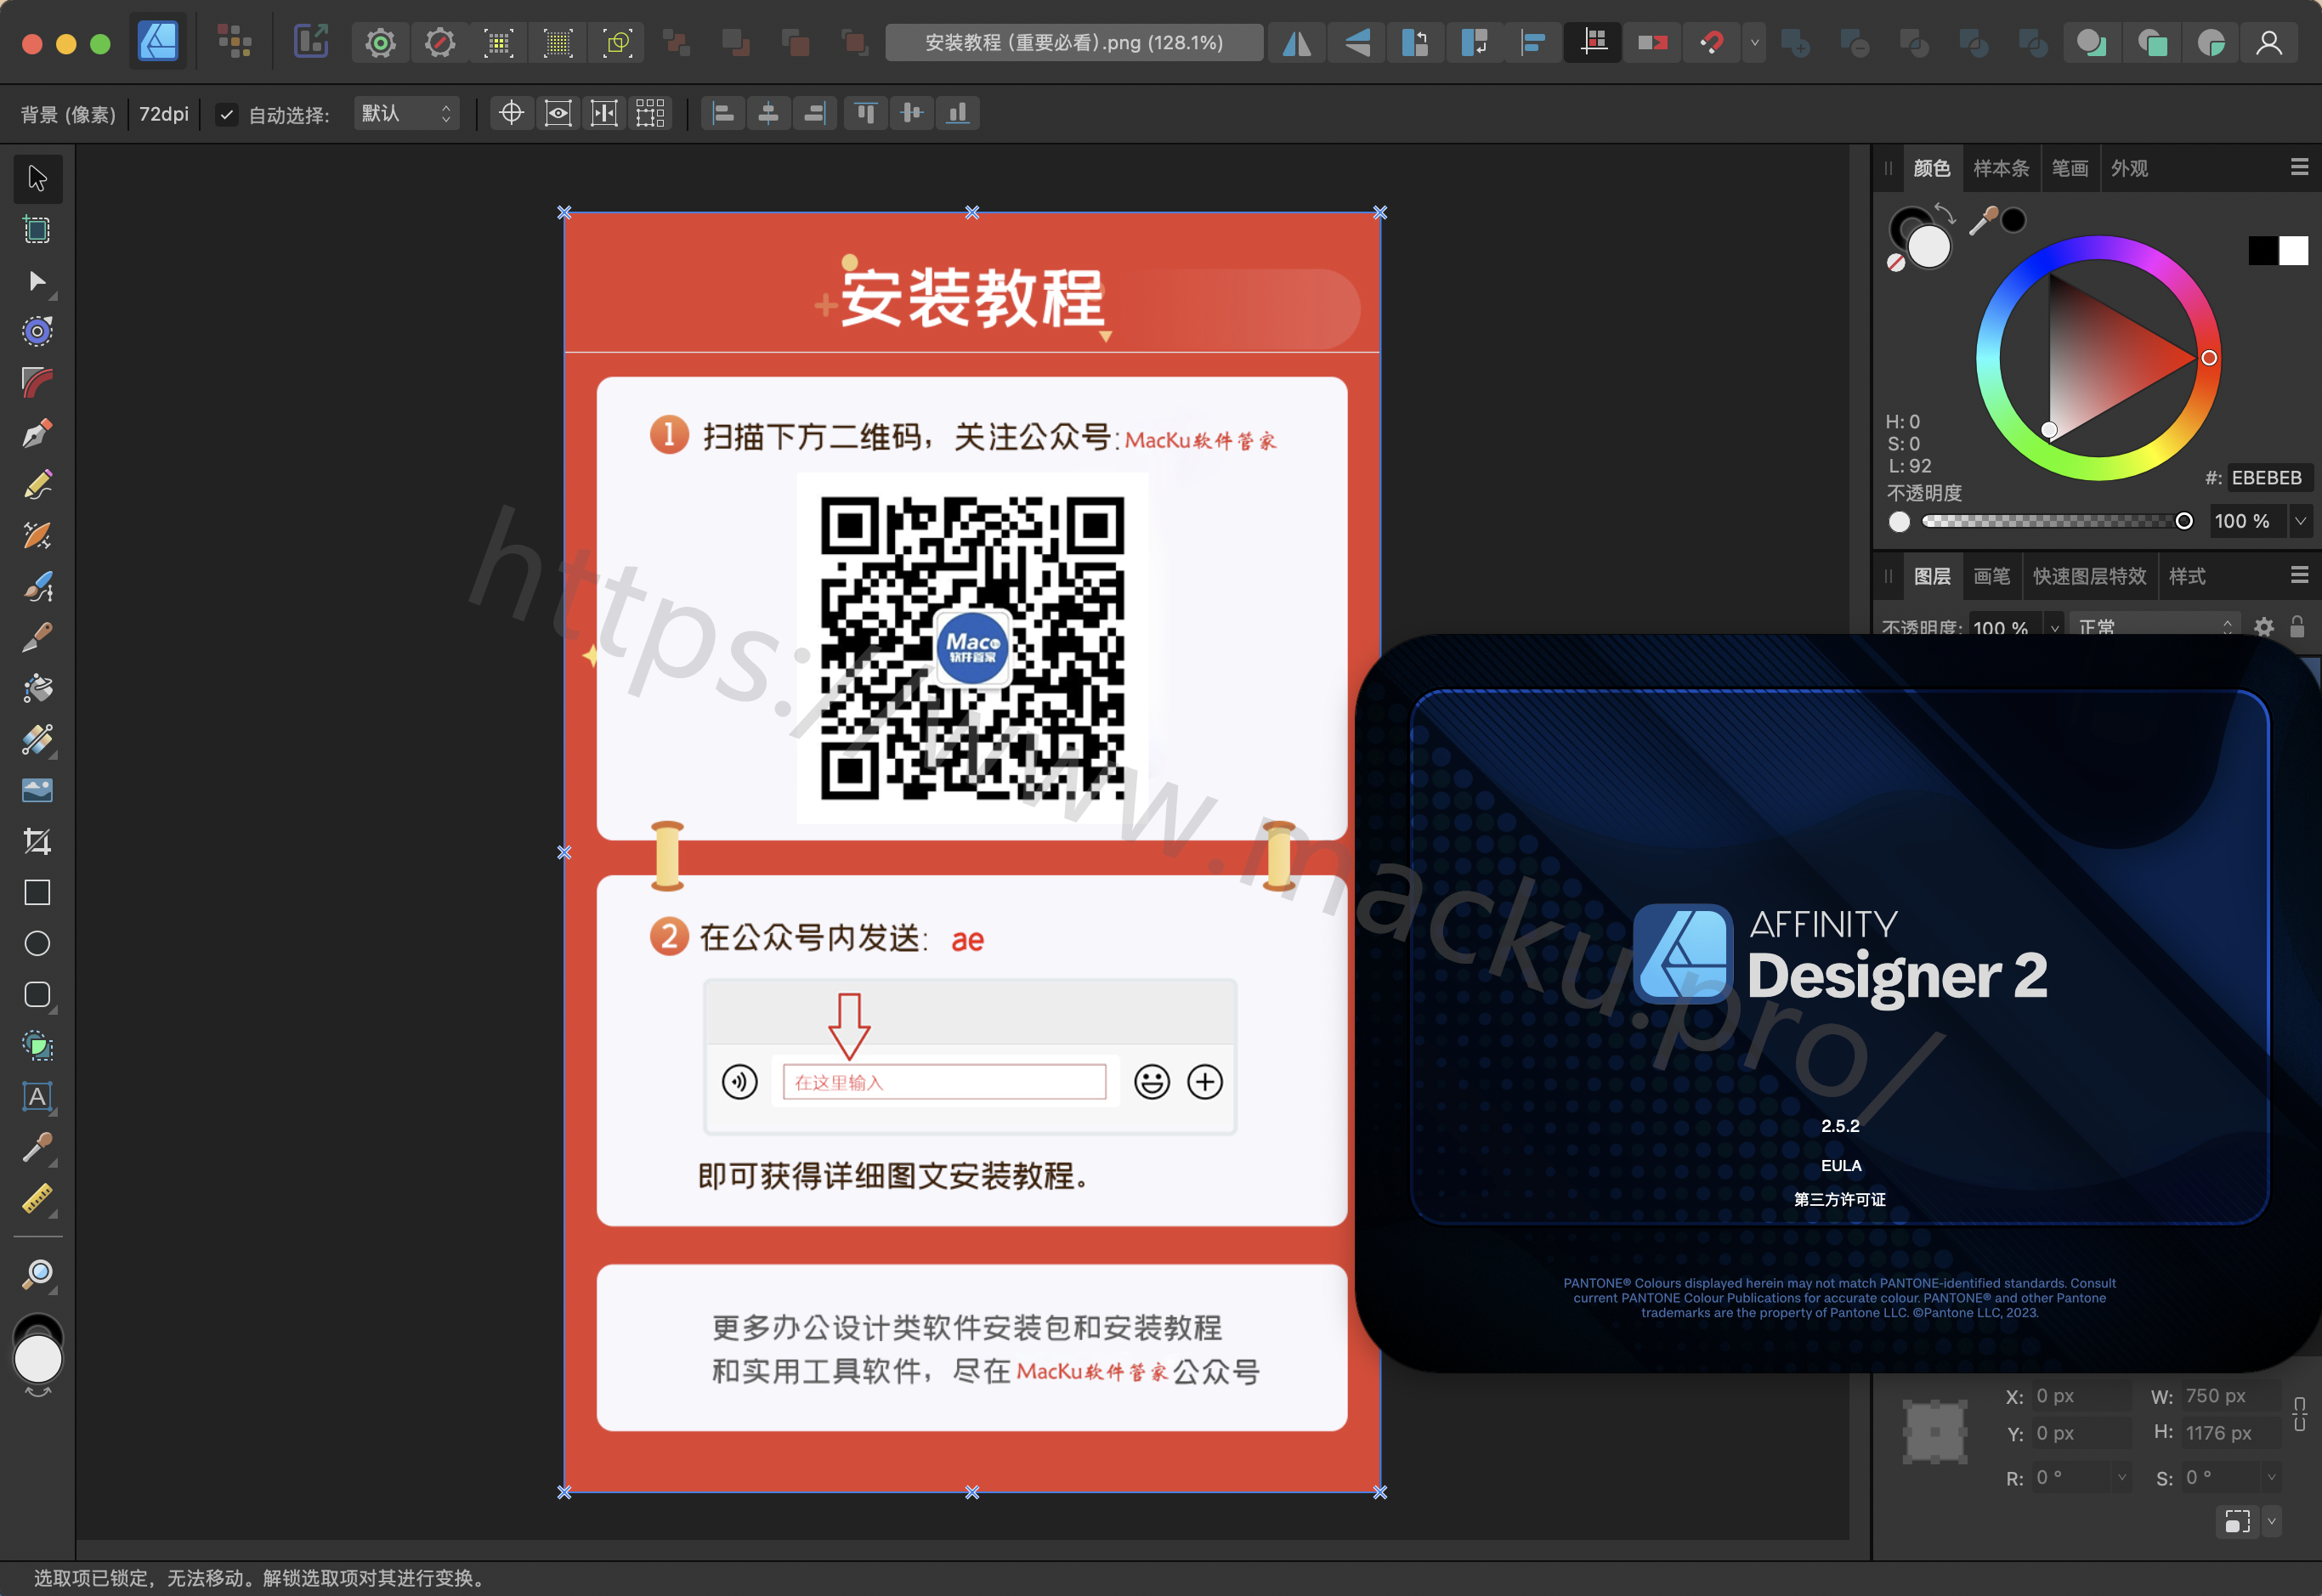
Task: Select the Rounded Rectangle tool
Action: [x=37, y=995]
